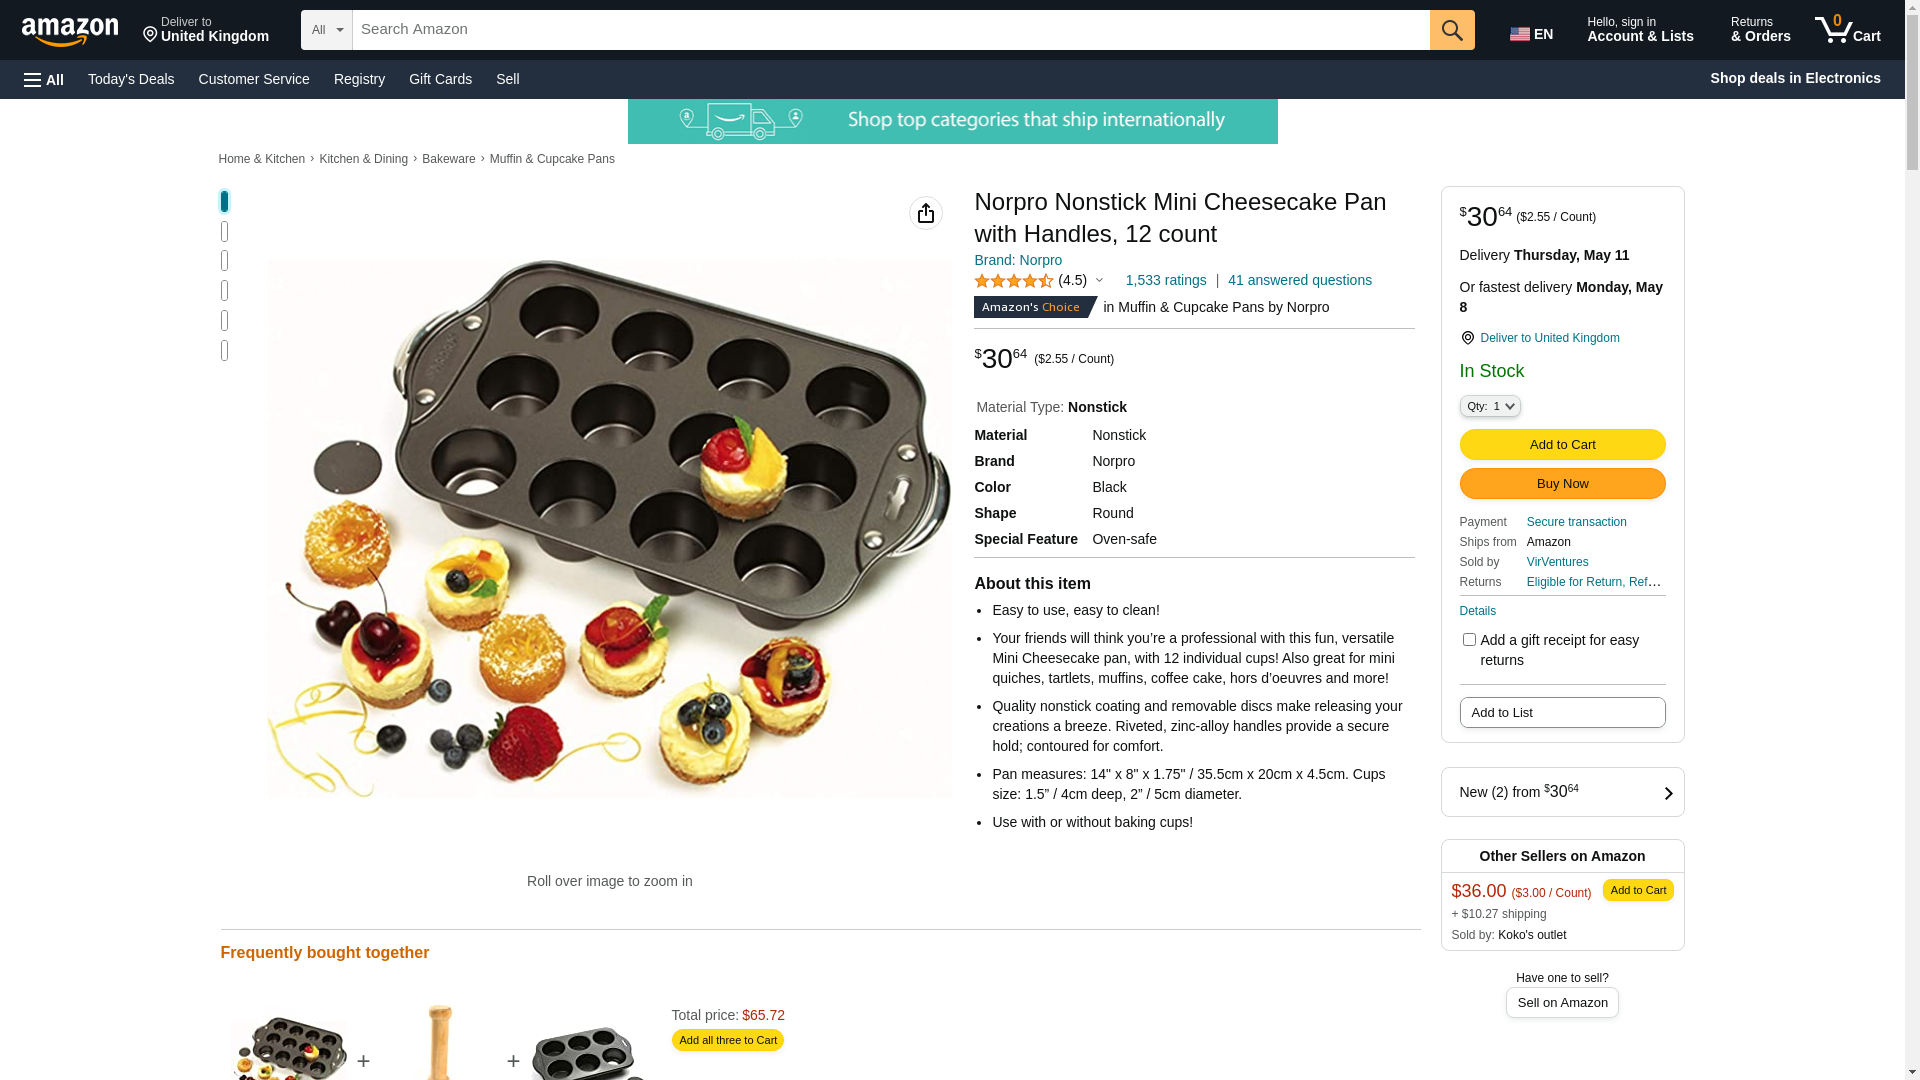Open the 1,533 ratings link
The width and height of the screenshot is (1920, 1080).
point(1165,281)
